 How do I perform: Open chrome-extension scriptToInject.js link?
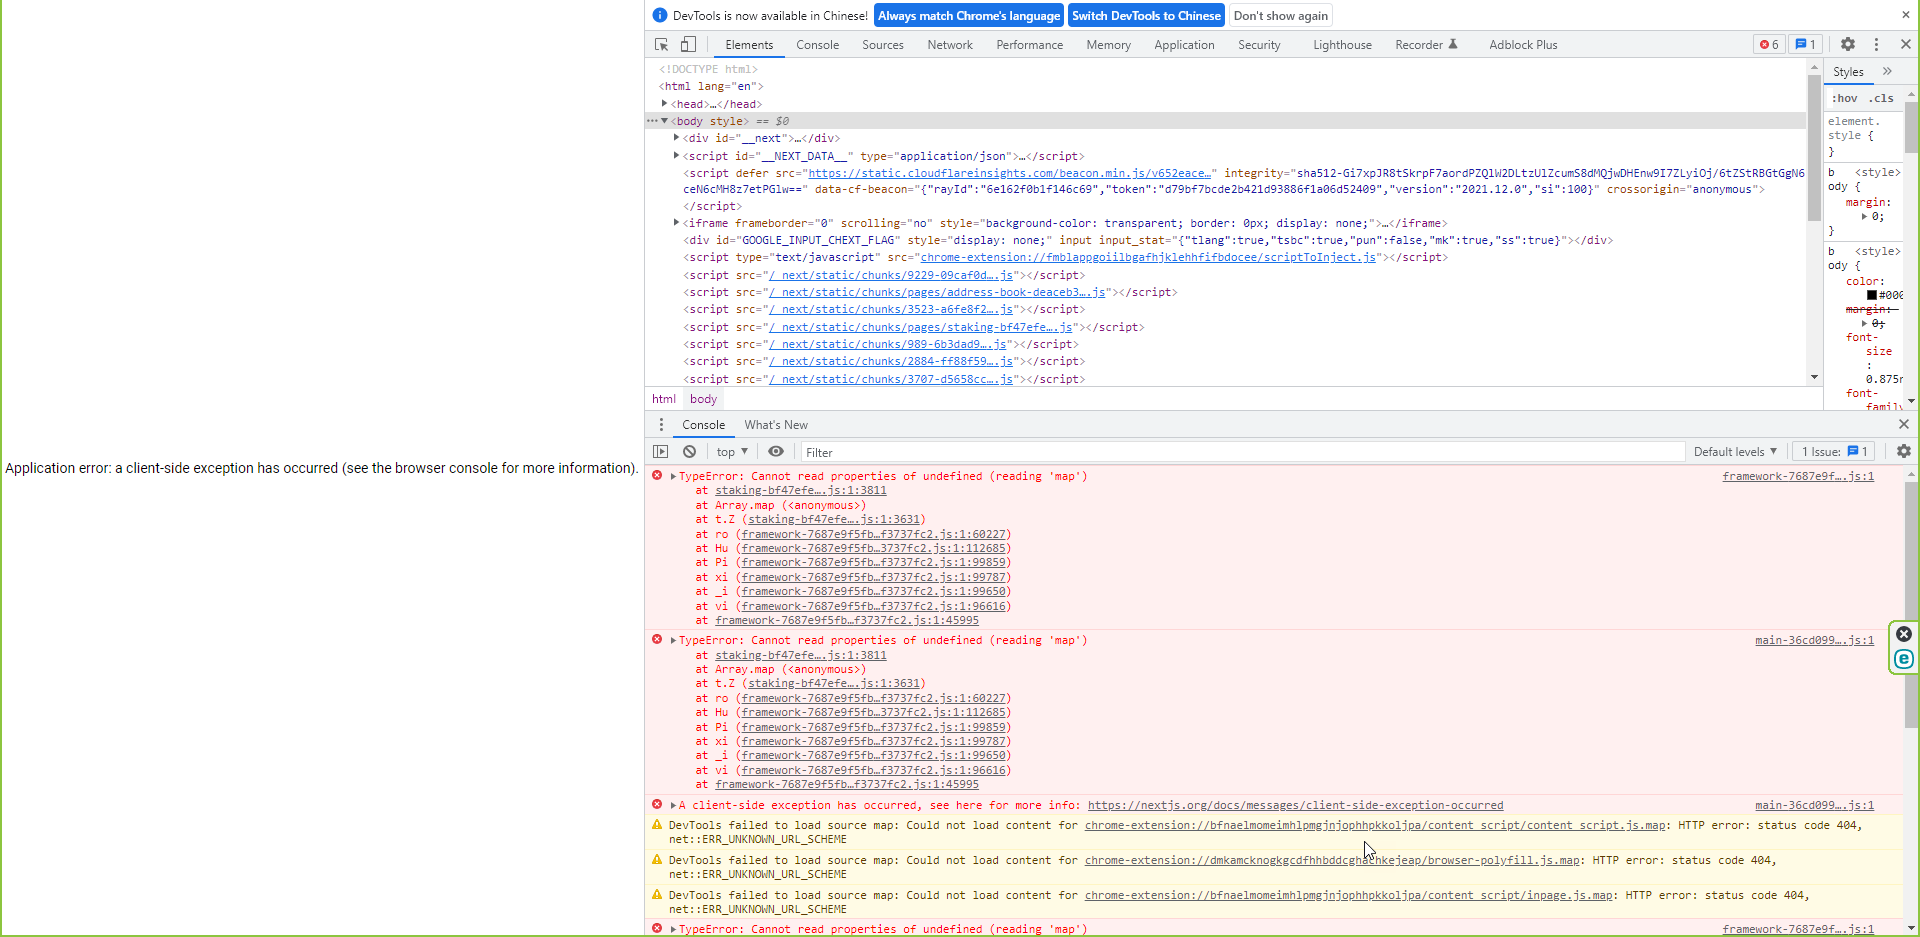(x=1148, y=257)
